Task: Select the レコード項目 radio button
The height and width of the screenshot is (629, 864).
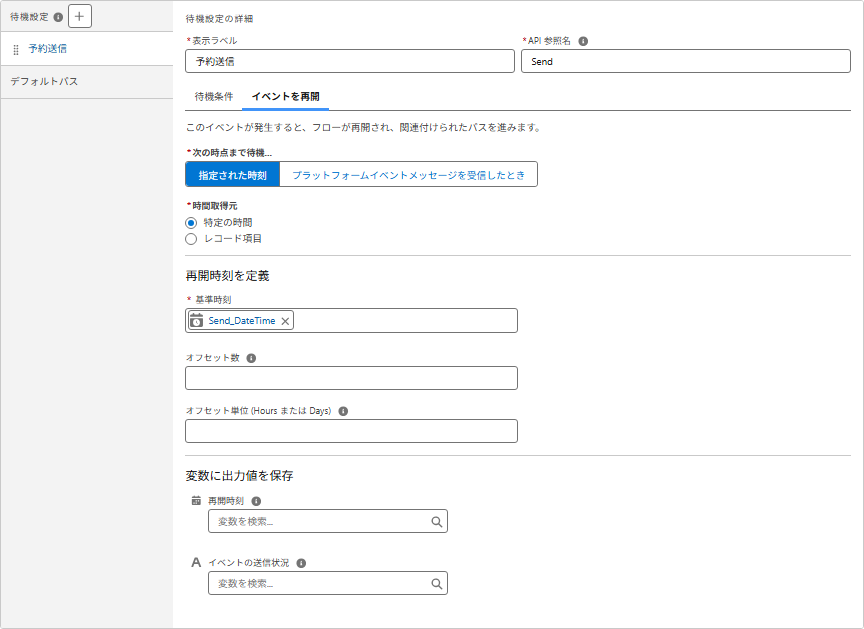Action: 191,239
